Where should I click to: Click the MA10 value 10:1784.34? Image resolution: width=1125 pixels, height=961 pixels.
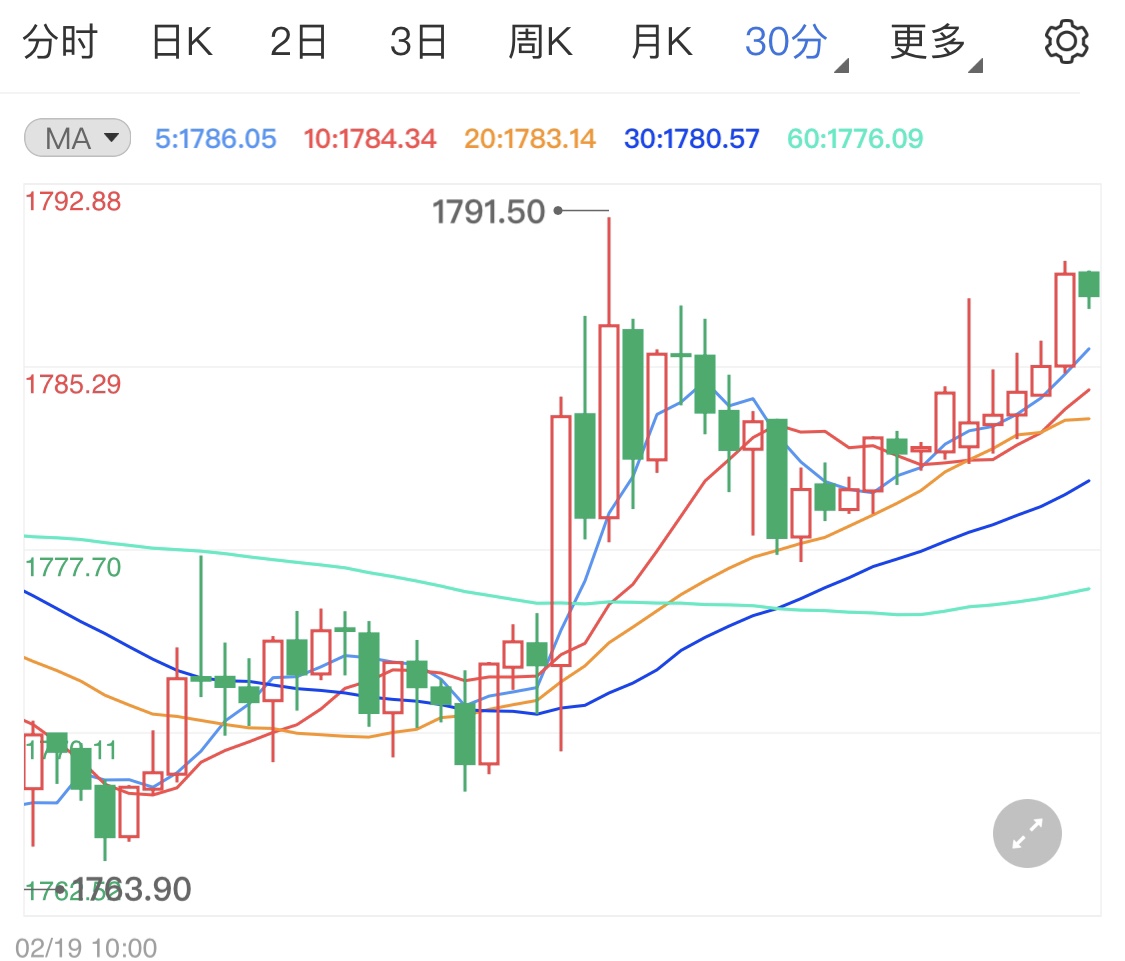pyautogui.click(x=370, y=139)
